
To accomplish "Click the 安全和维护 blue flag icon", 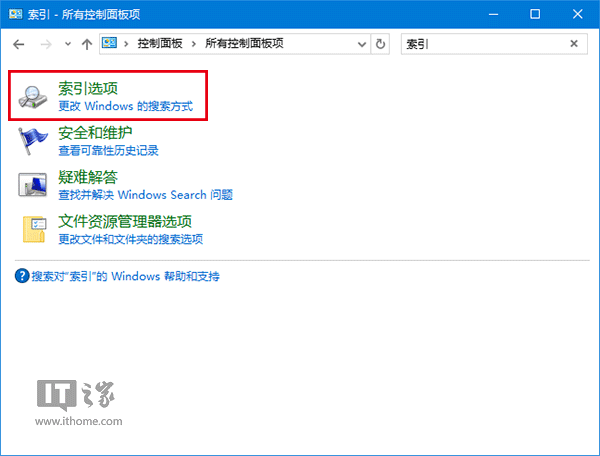I will (x=34, y=141).
